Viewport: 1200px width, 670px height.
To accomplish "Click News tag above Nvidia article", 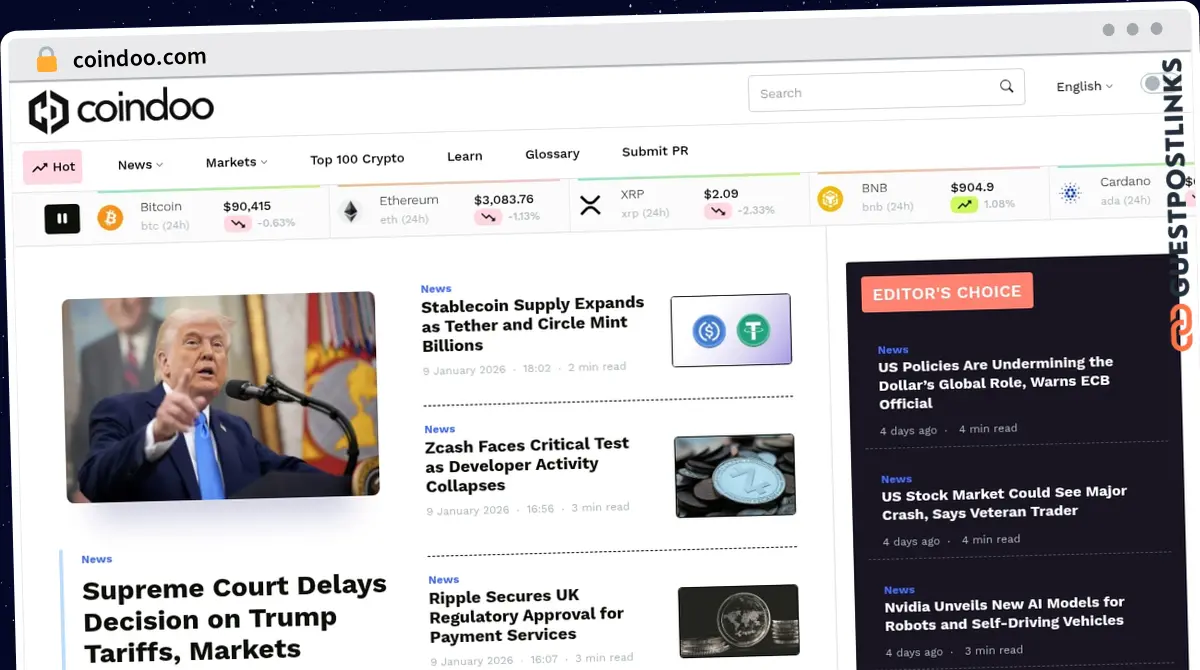I will tap(899, 590).
